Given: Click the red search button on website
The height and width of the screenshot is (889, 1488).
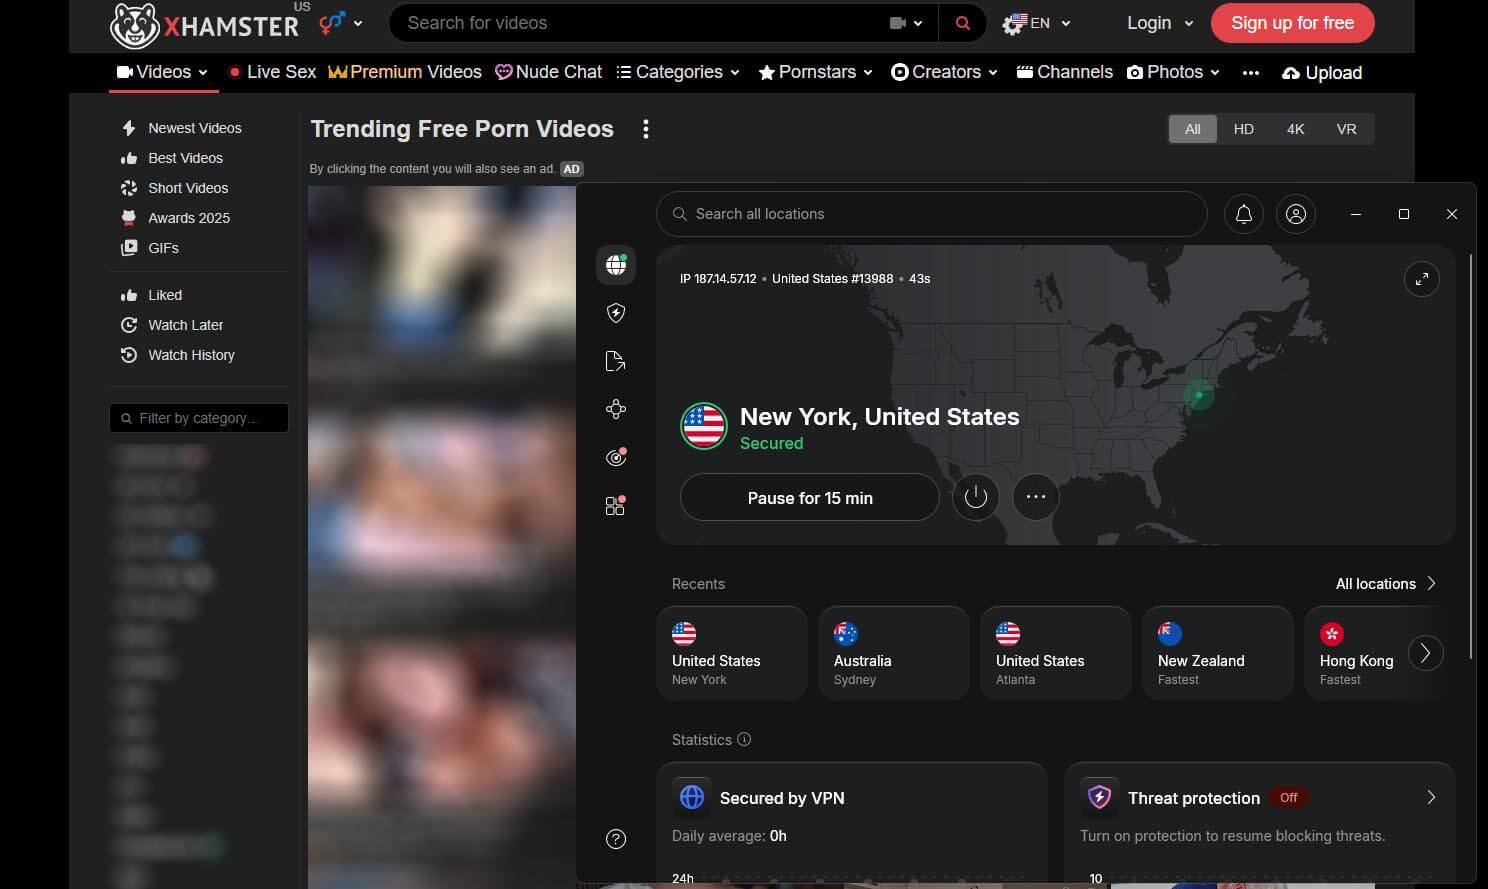Looking at the screenshot, I should (963, 23).
